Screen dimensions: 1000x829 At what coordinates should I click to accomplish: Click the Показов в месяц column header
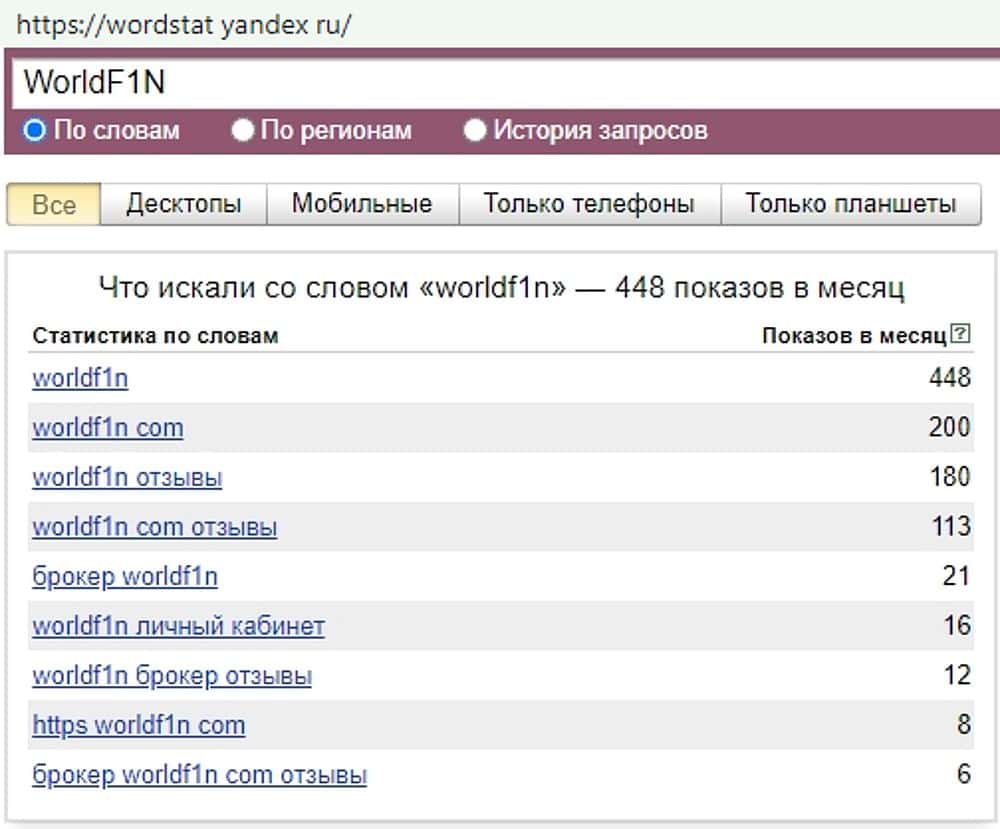(x=854, y=336)
